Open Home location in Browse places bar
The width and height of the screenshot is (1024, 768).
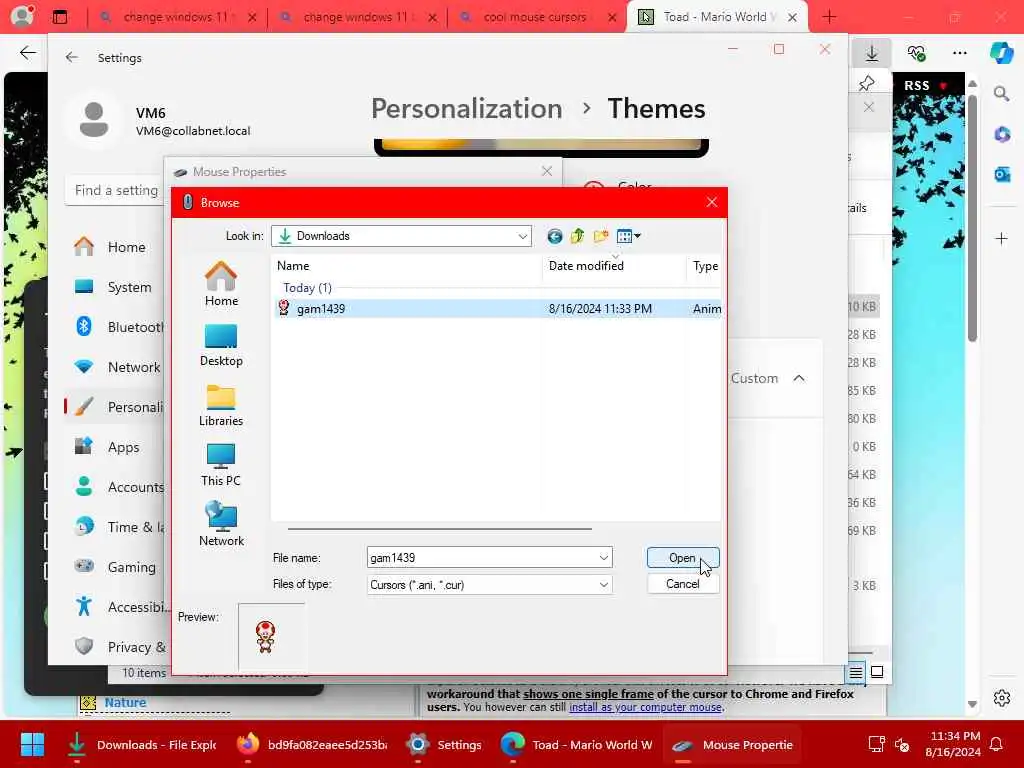[221, 284]
